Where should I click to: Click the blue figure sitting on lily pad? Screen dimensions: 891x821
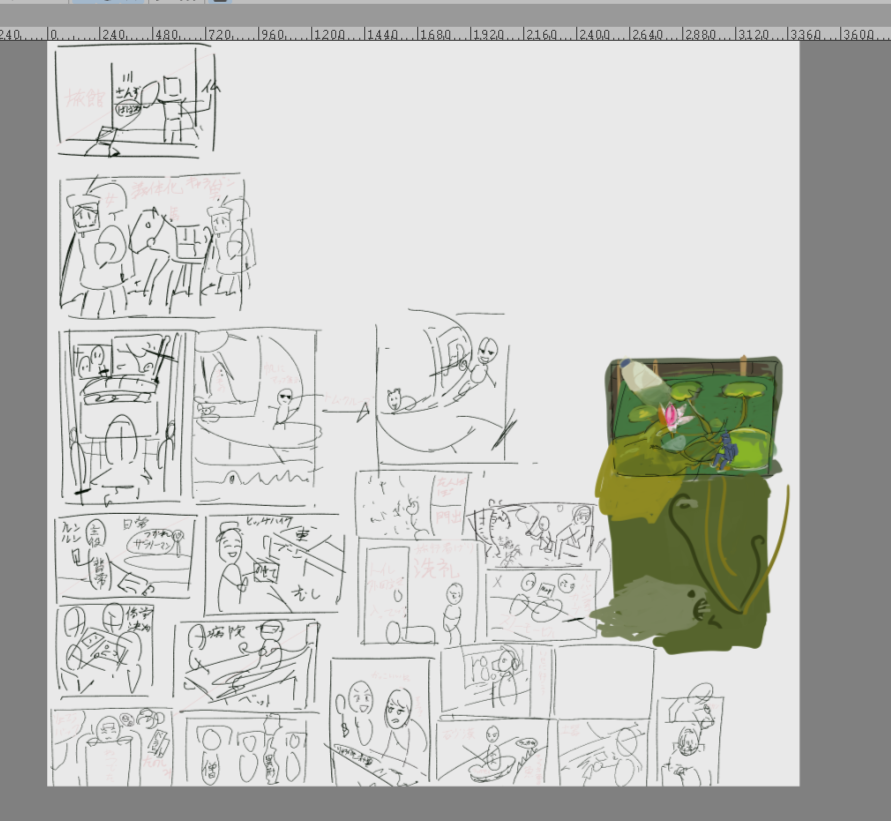coord(725,452)
